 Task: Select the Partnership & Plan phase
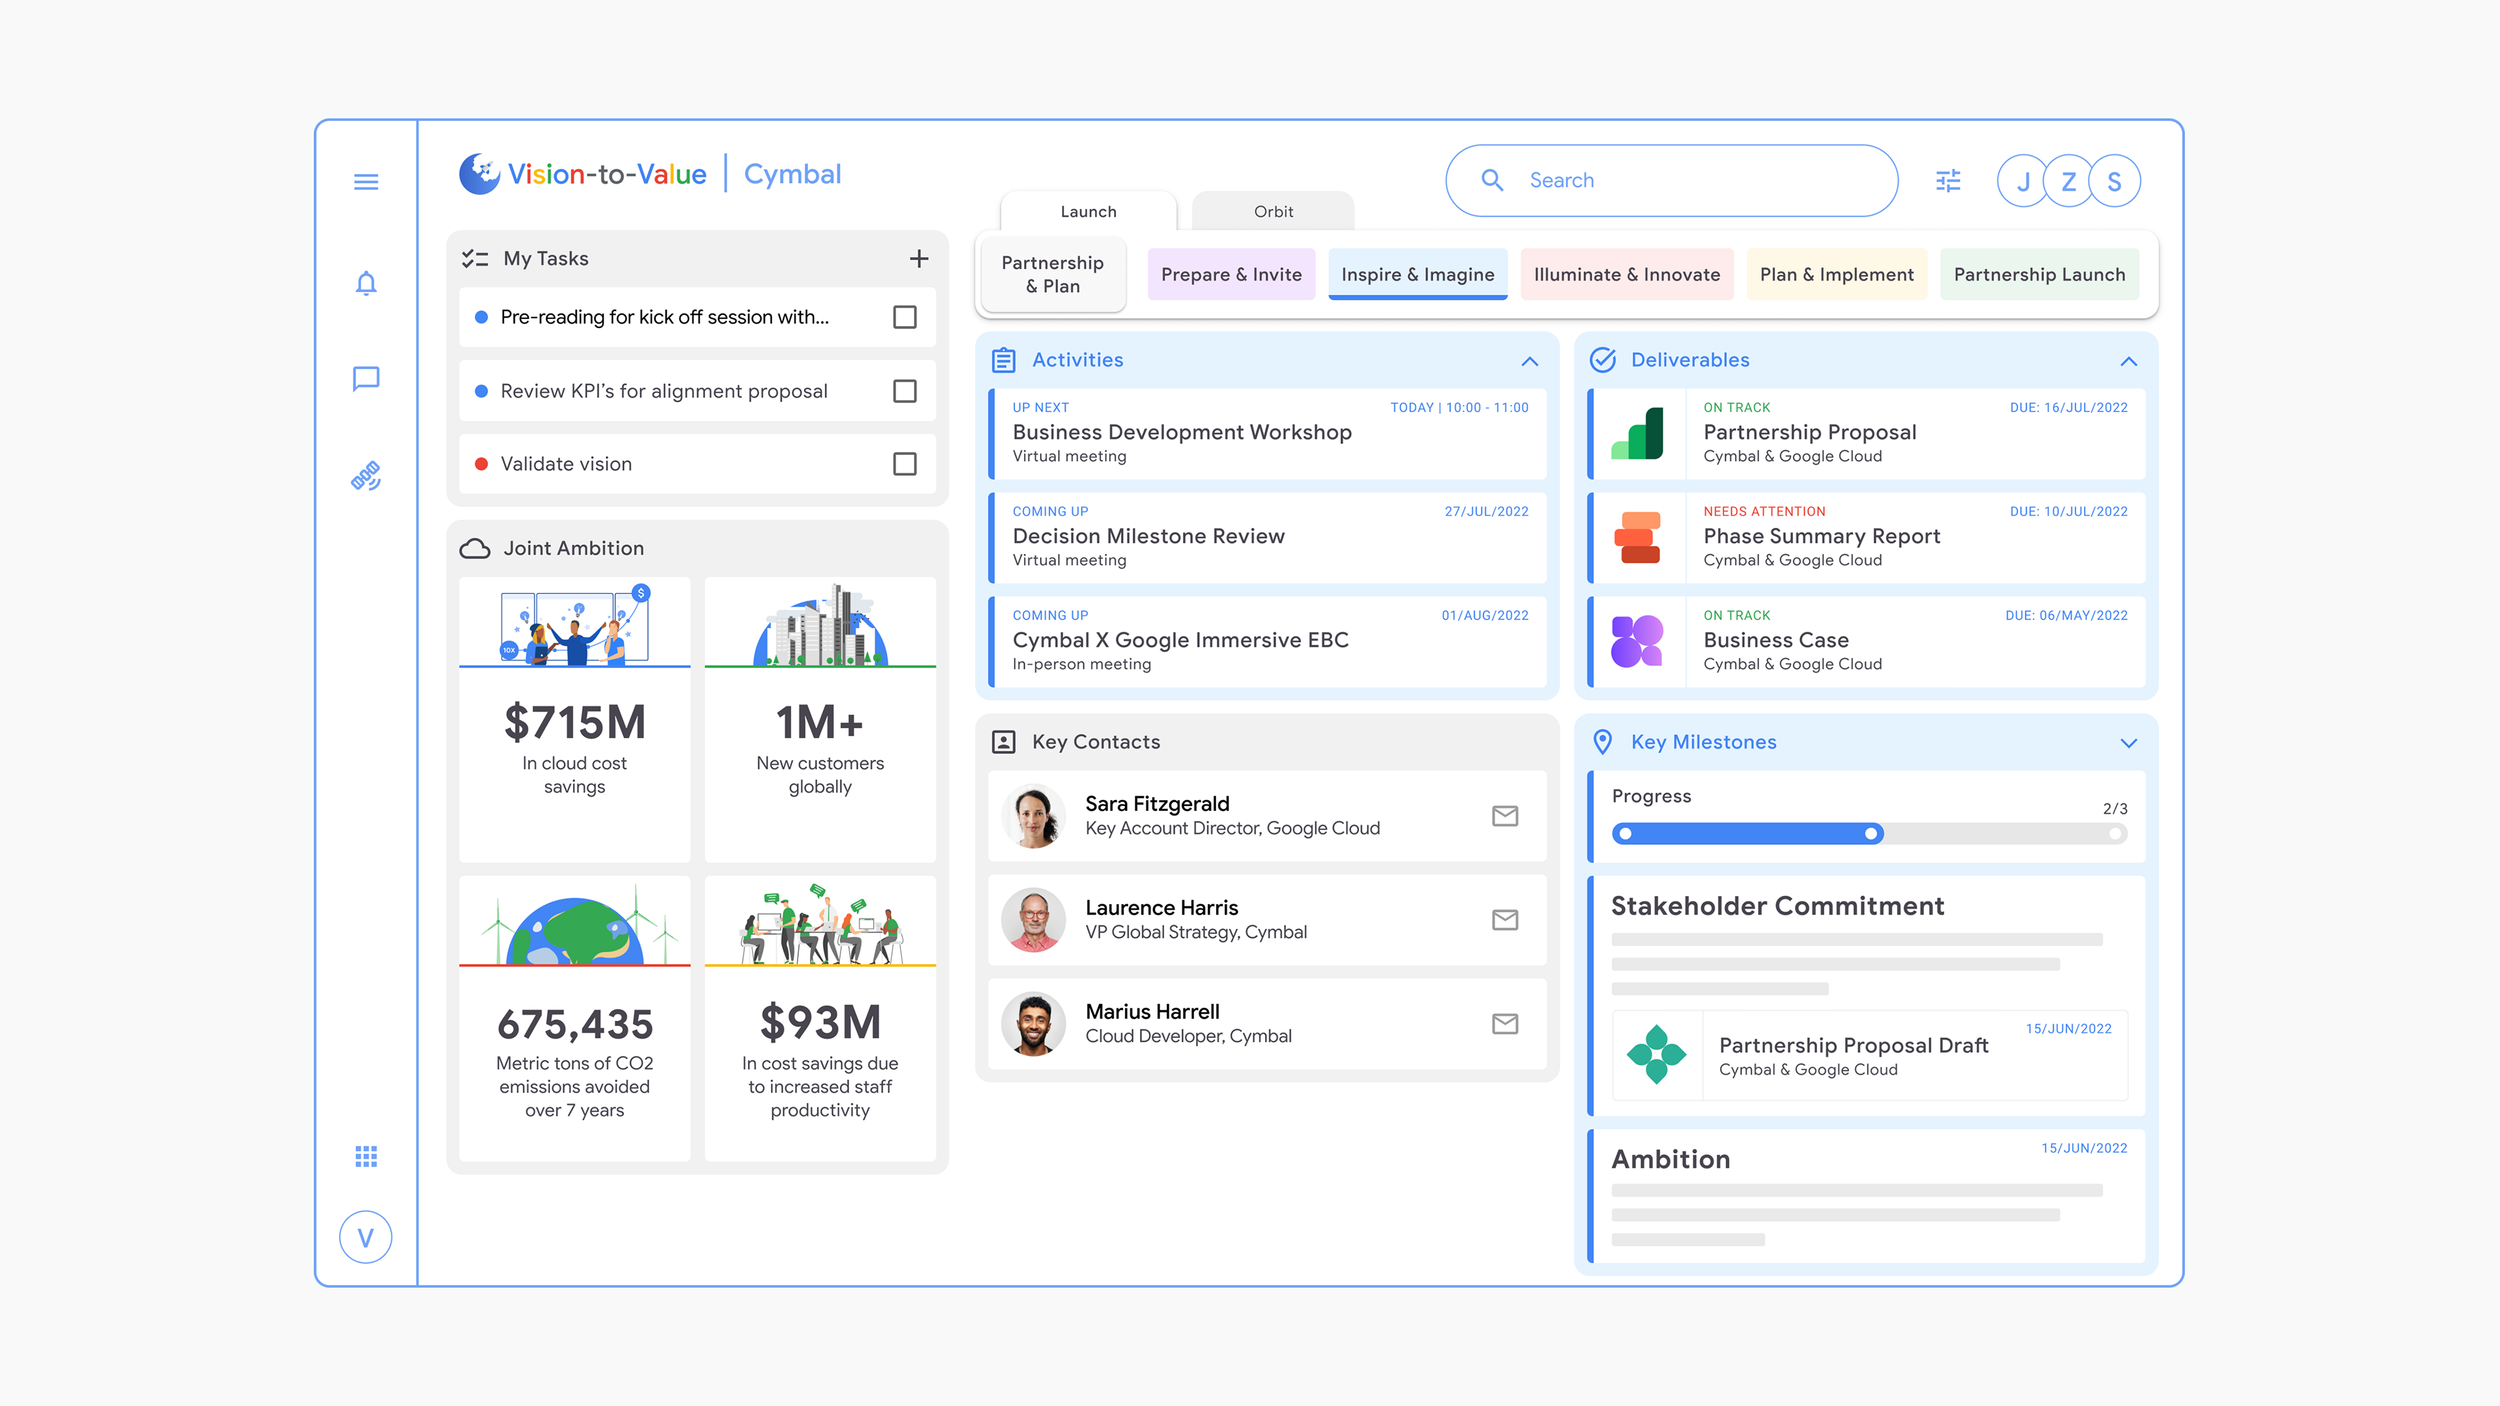coord(1053,274)
